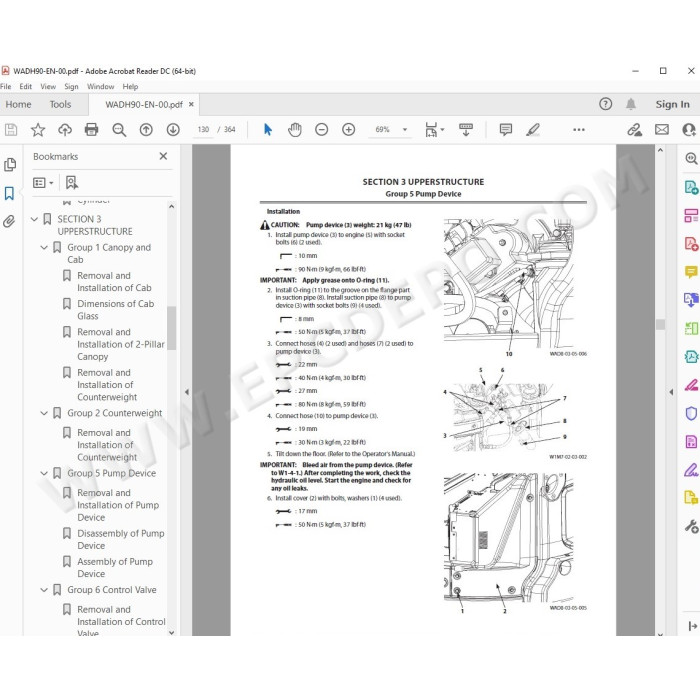Collapse left navigation pane arrow
This screenshot has height=700, width=700.
(187, 392)
